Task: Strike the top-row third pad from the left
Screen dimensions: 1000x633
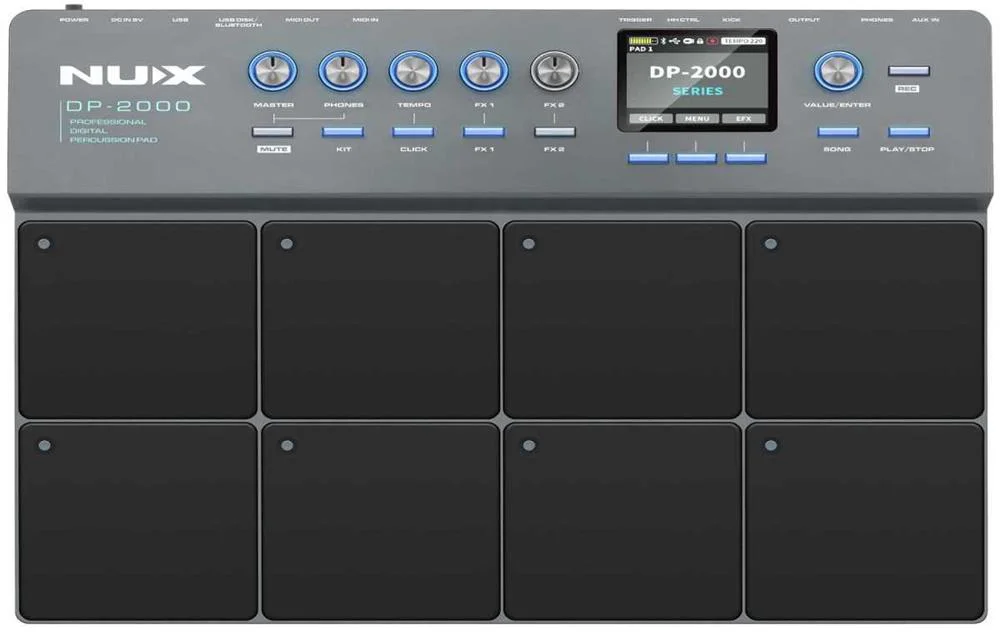Action: [622, 319]
